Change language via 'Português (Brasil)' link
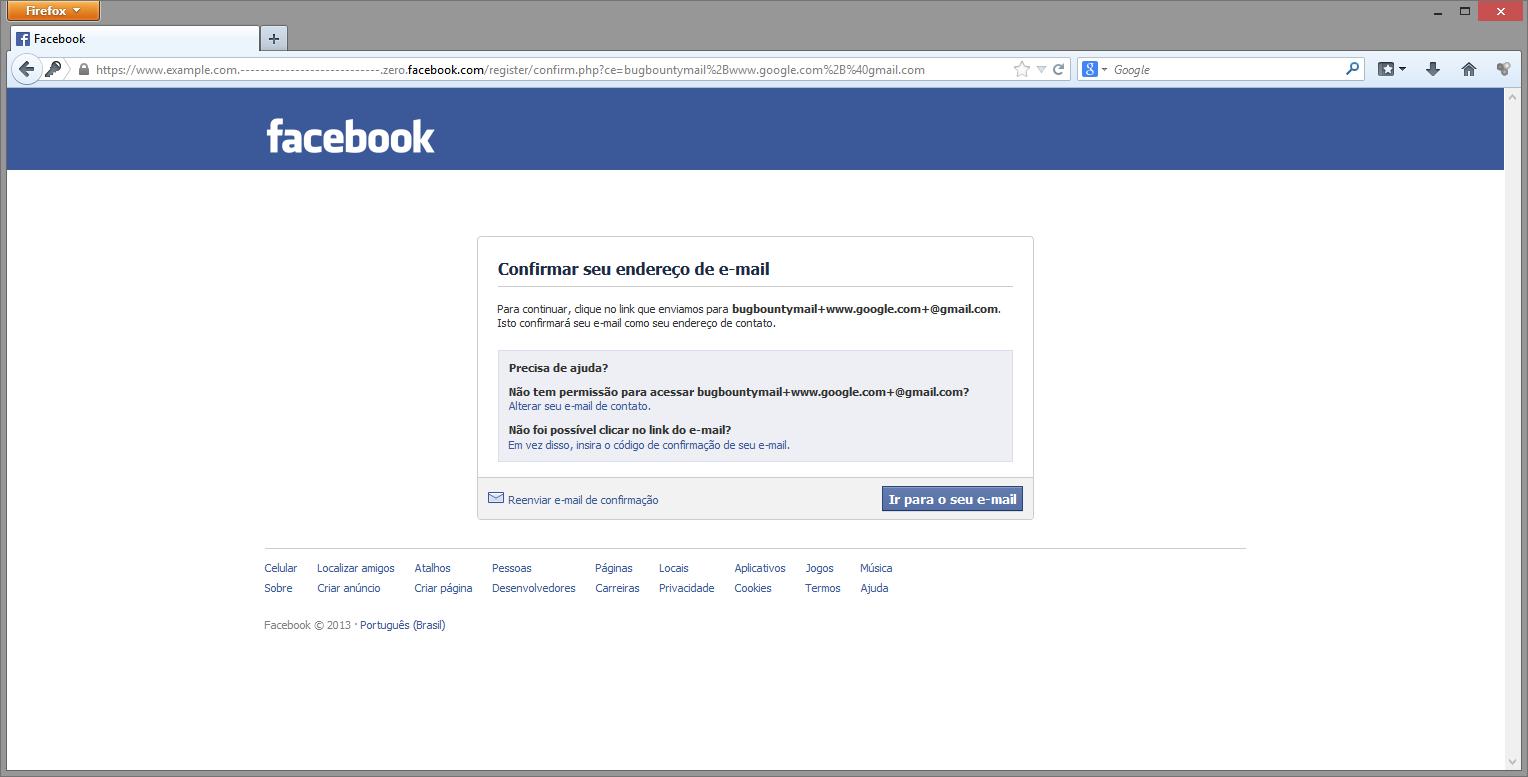 coord(403,625)
